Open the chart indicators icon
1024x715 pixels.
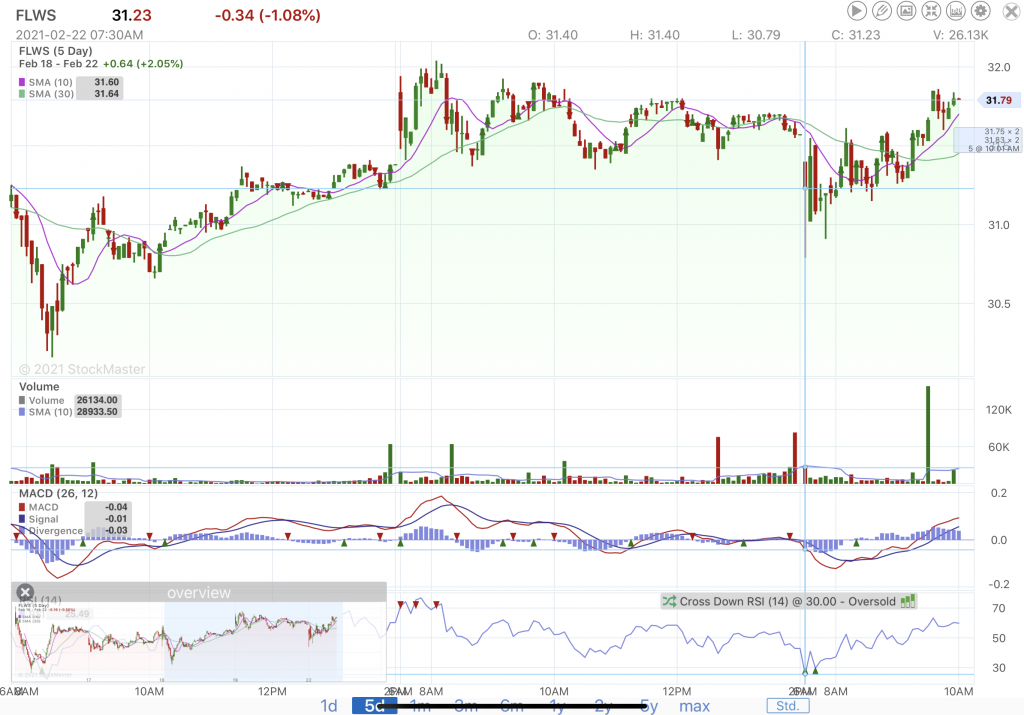point(956,11)
